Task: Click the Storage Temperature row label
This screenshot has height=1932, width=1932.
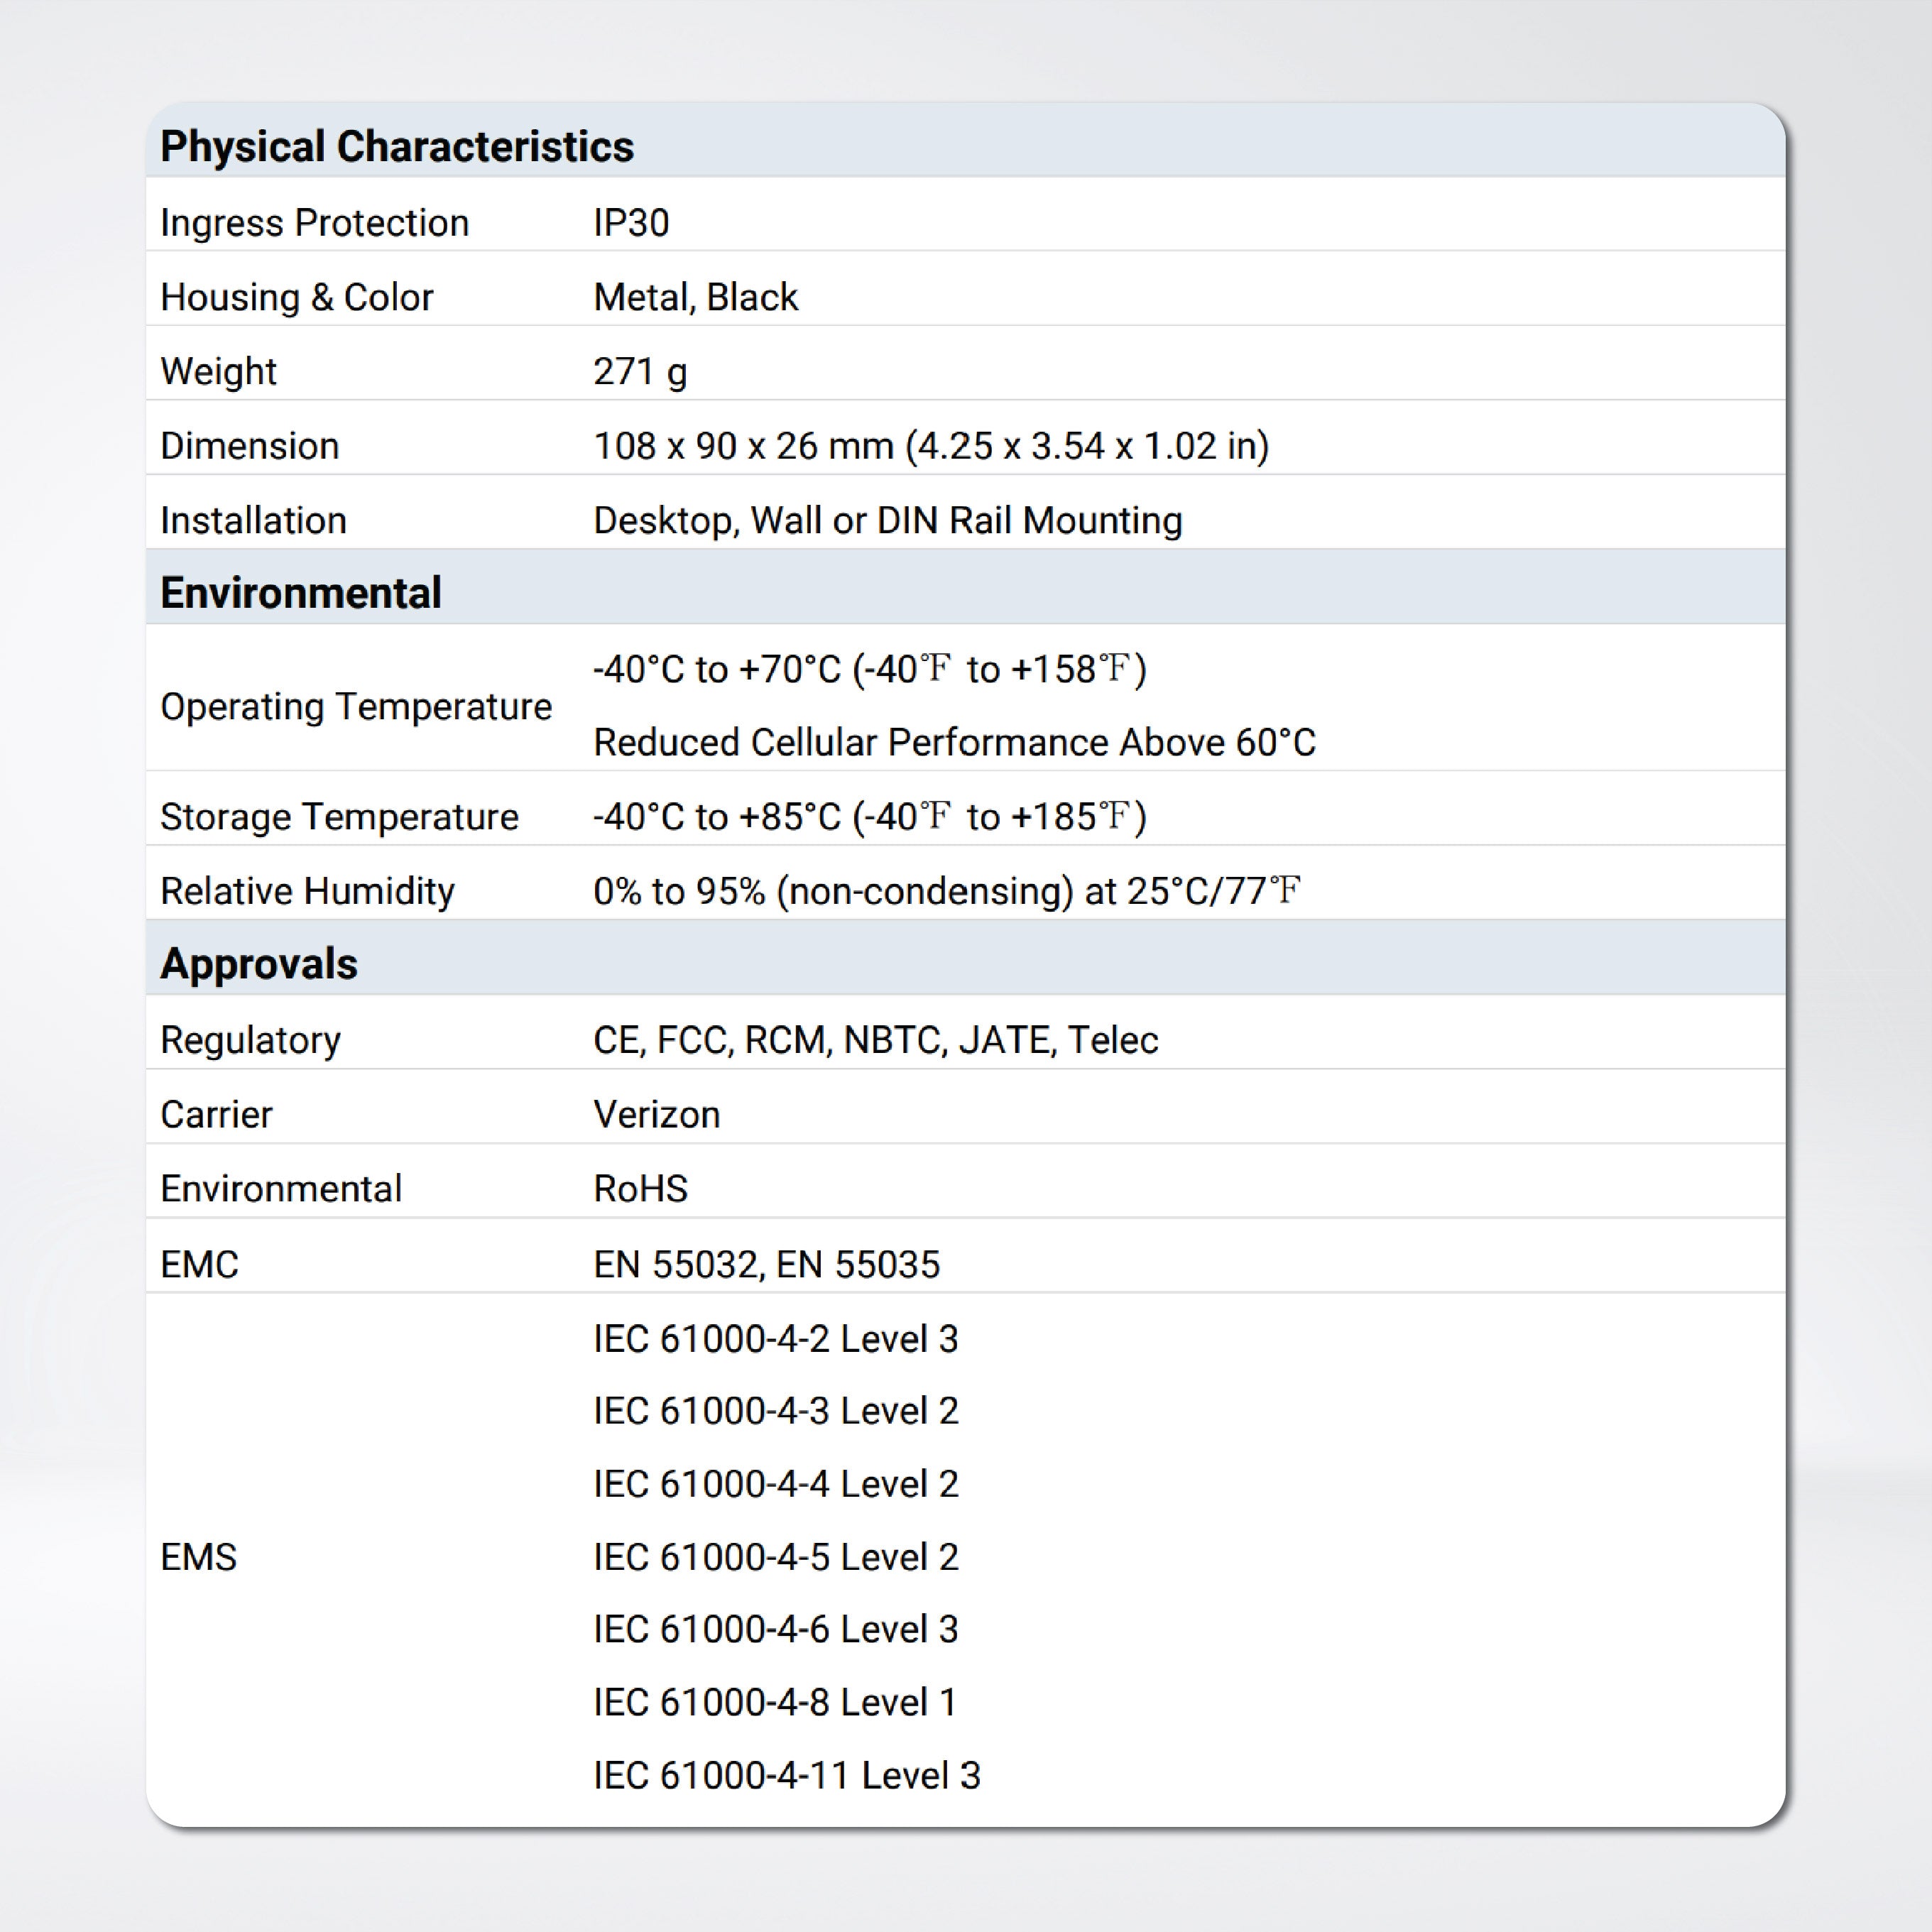Action: [339, 817]
